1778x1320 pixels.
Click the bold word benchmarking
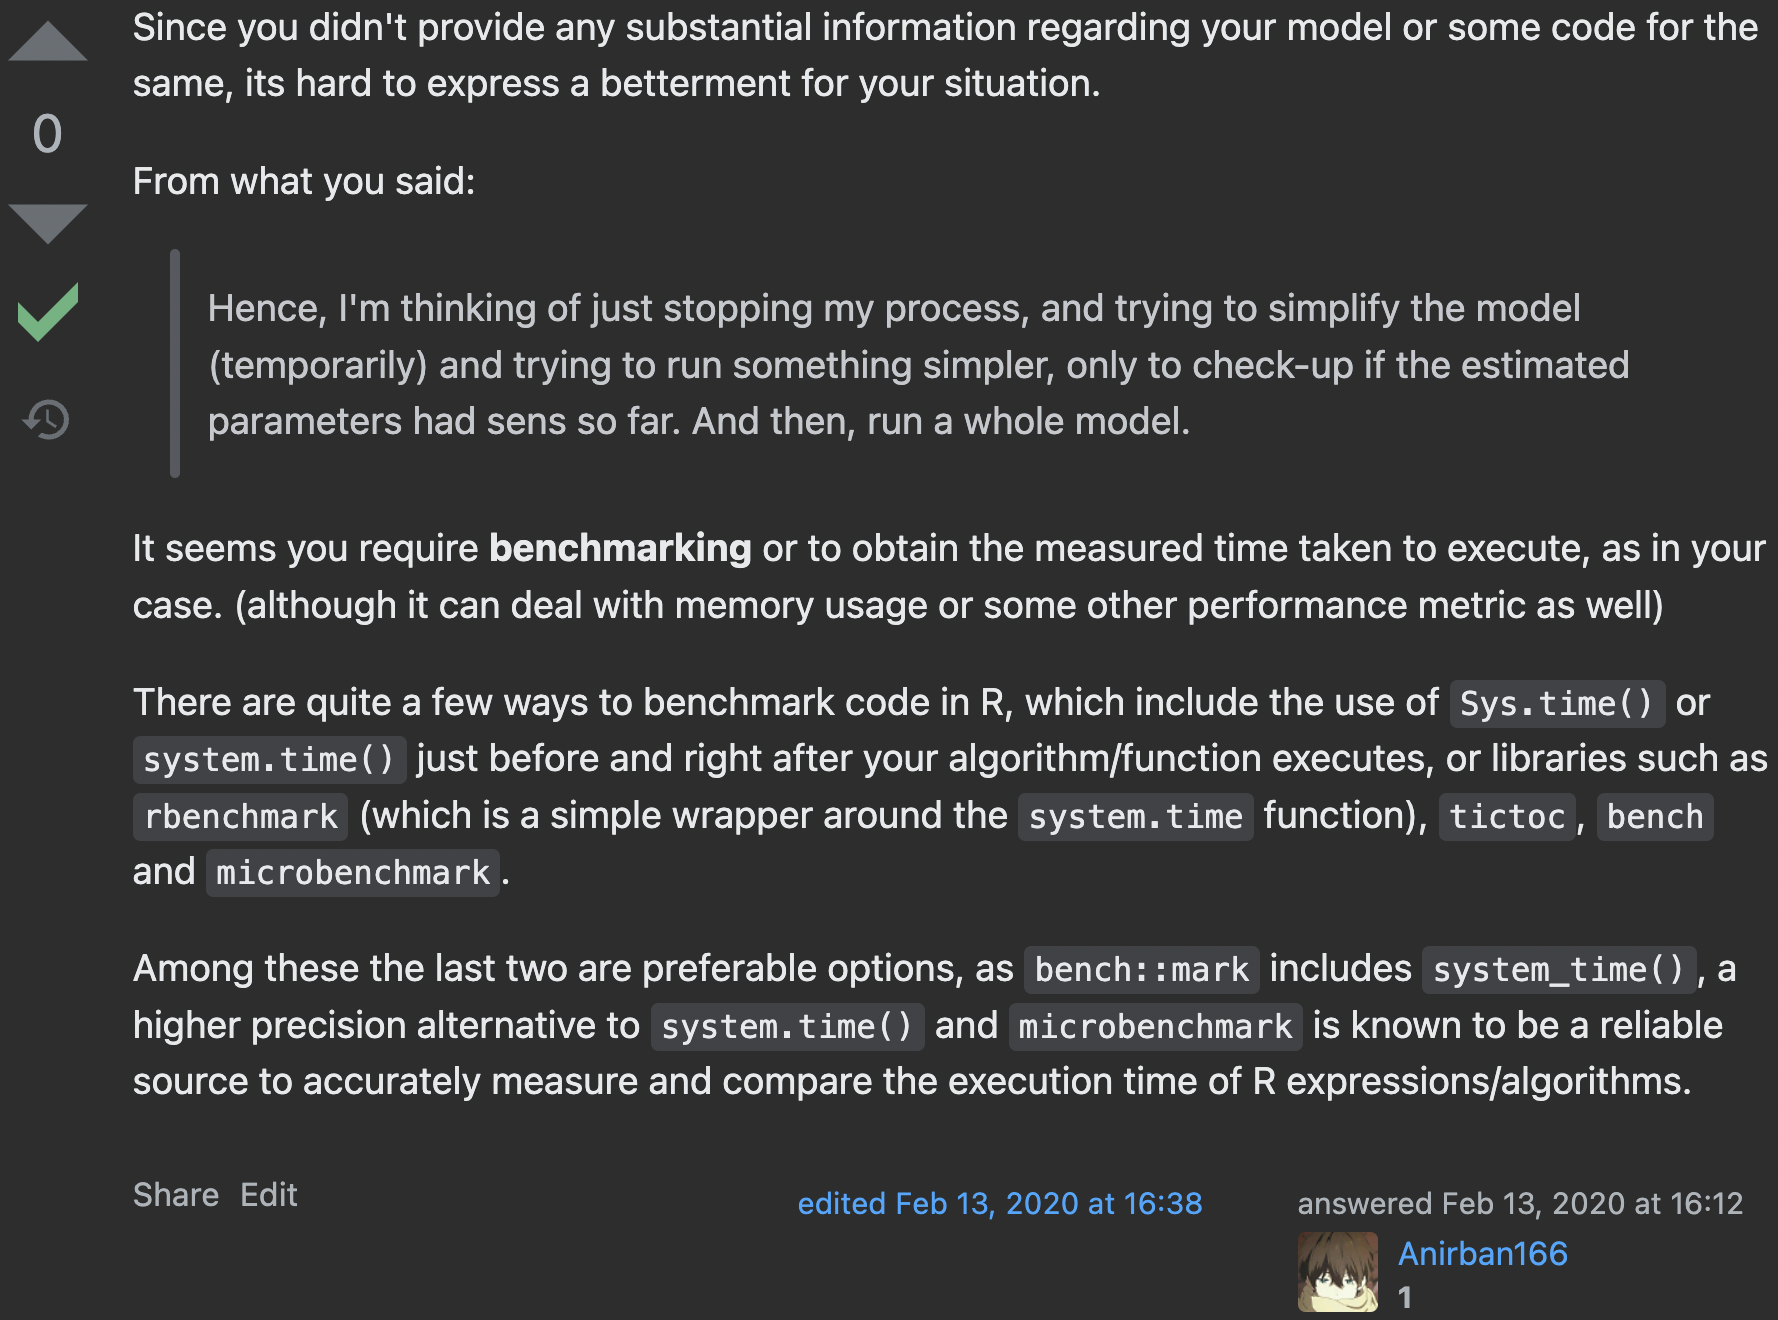[x=620, y=548]
